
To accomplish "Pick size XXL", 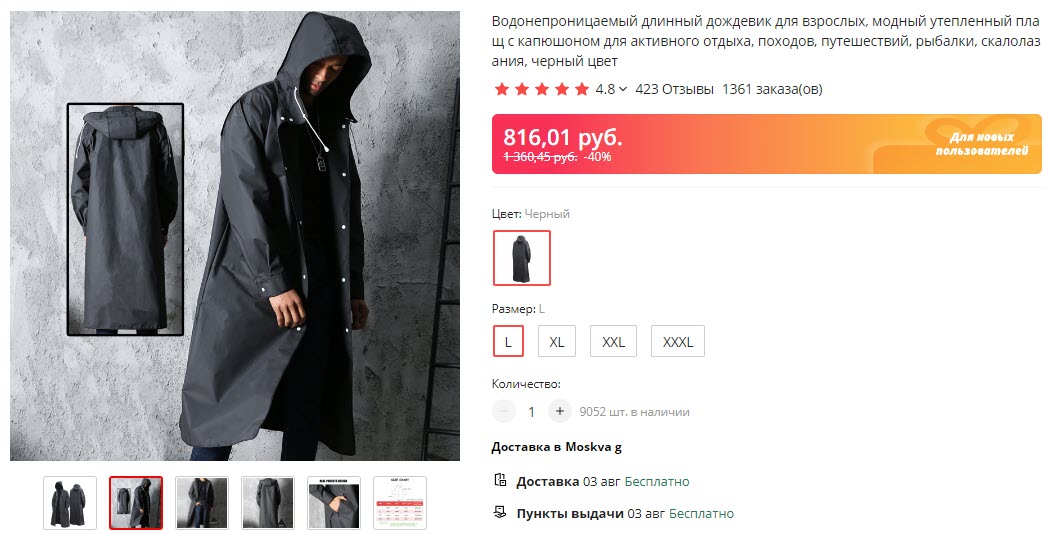I will (x=613, y=341).
